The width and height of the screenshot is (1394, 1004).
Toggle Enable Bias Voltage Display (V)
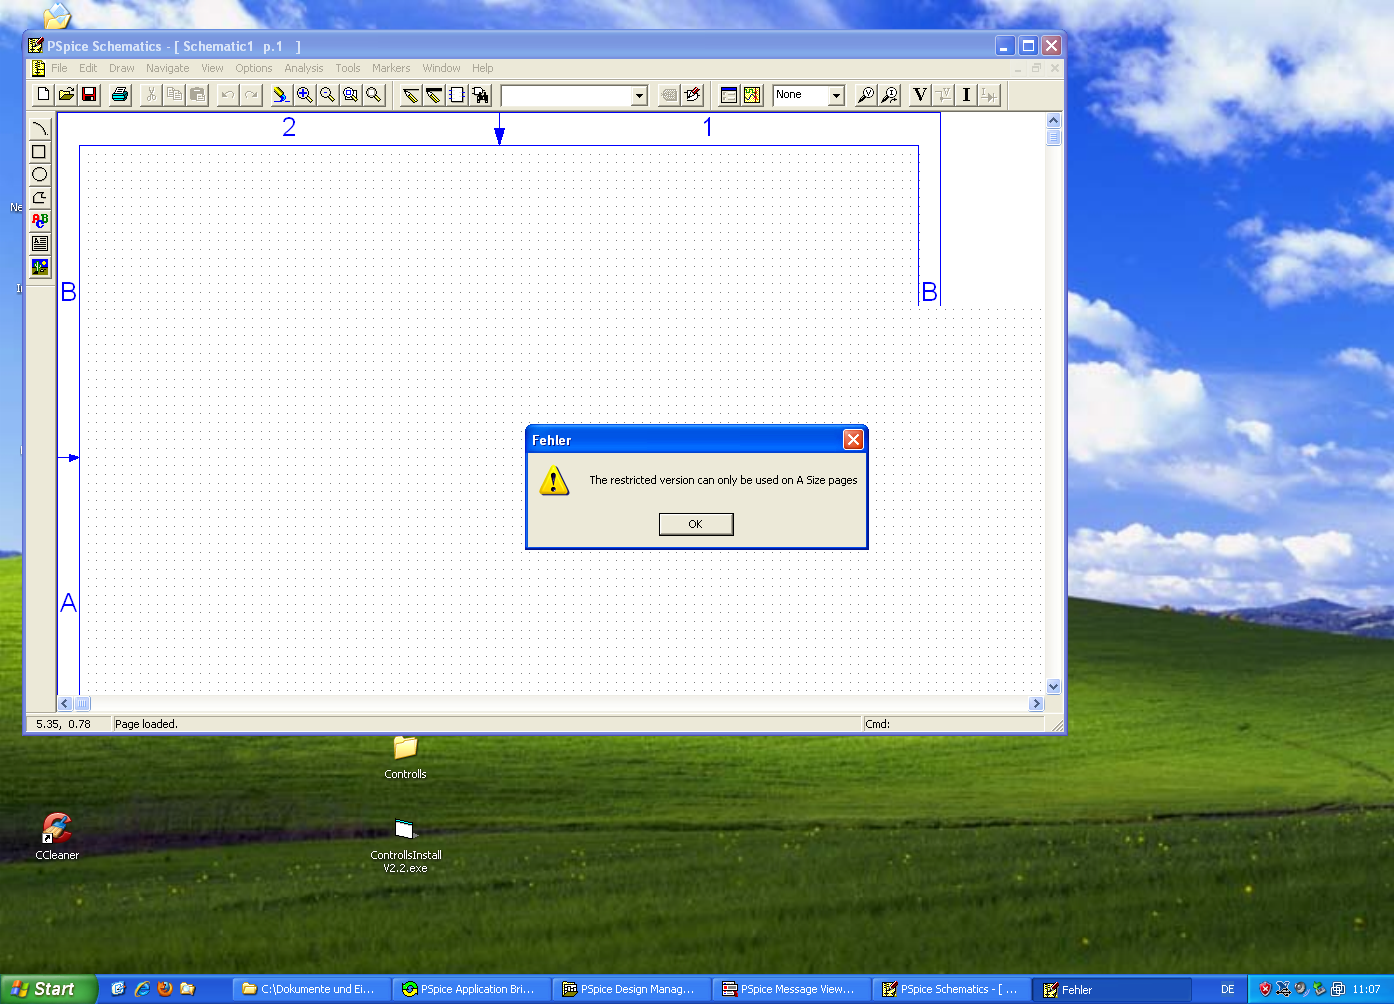[920, 95]
